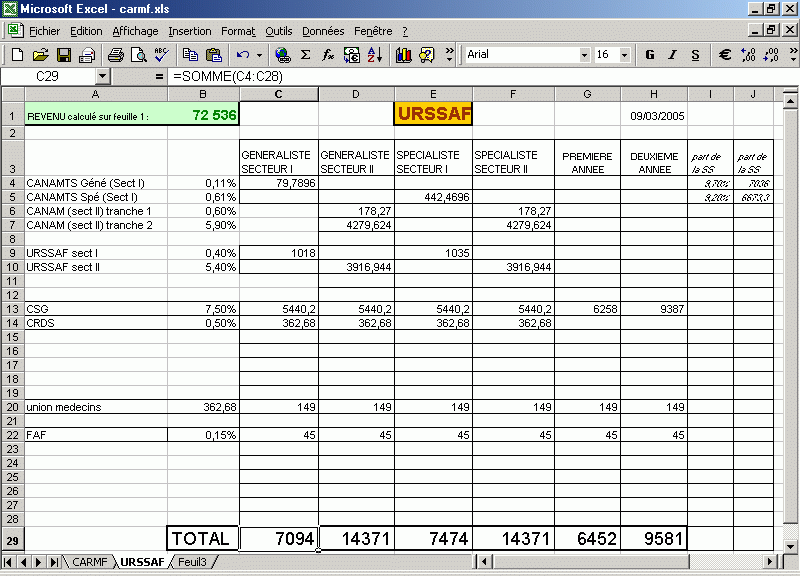Copy the selection using the Copy icon

point(190,55)
